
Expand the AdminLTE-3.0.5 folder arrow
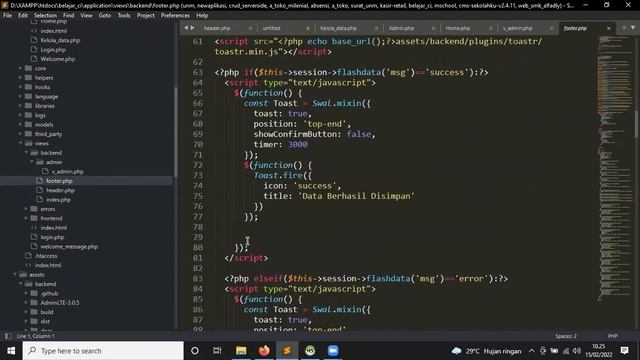pos(26,302)
